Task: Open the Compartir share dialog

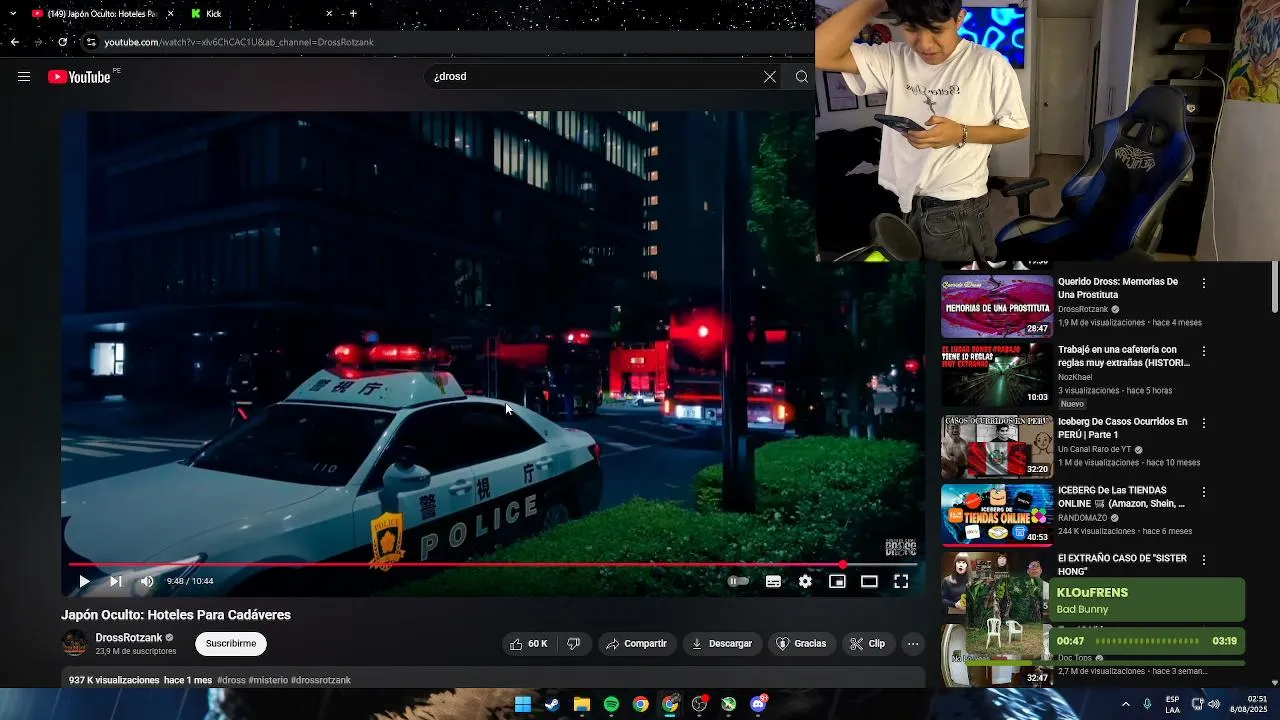Action: (x=636, y=644)
